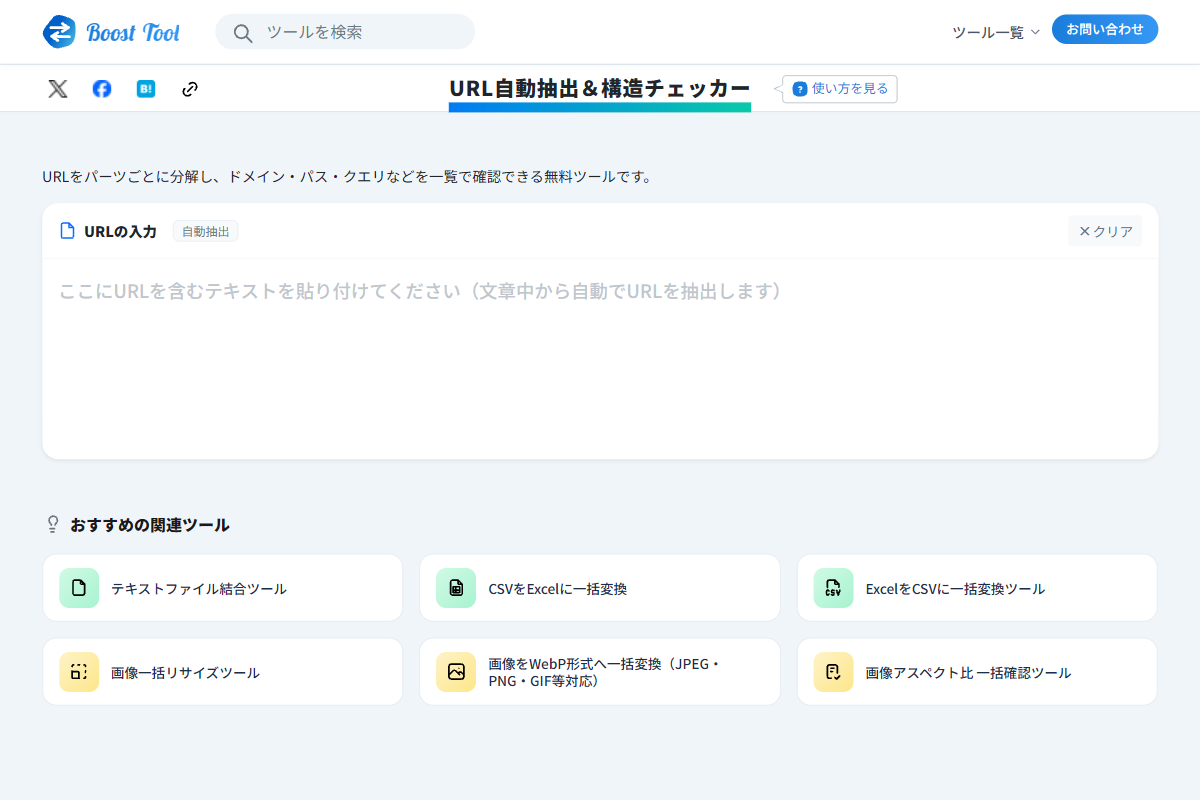Click the question mark help icon
The width and height of the screenshot is (1200, 800).
pos(800,89)
